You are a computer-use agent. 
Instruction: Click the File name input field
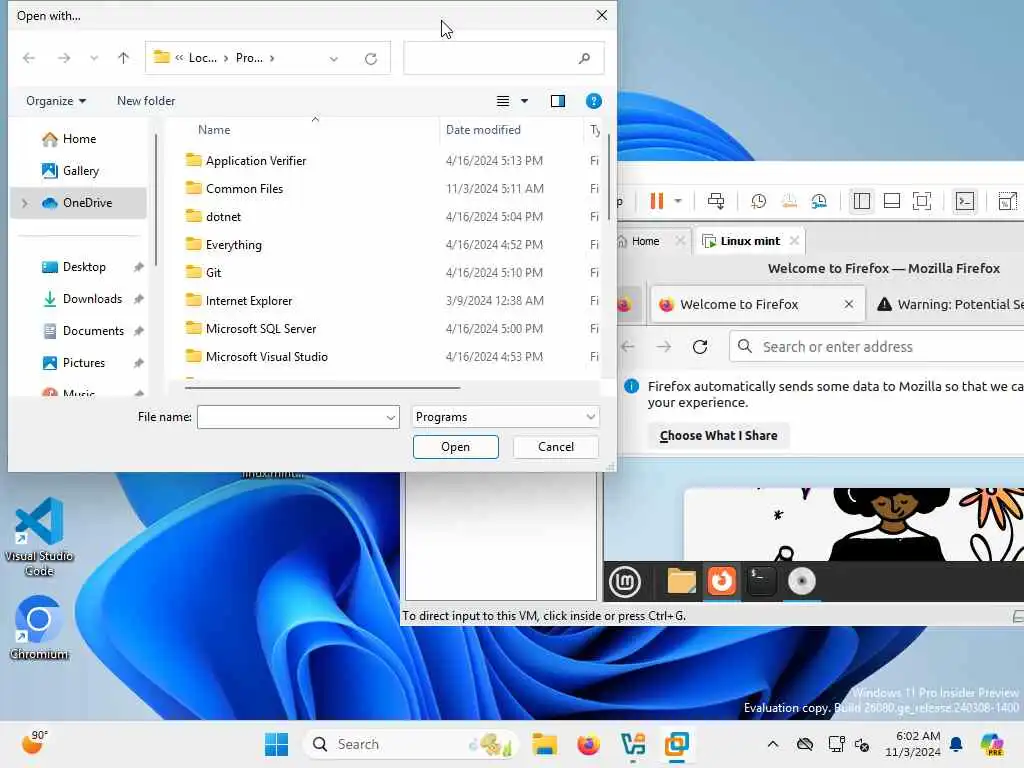point(291,417)
